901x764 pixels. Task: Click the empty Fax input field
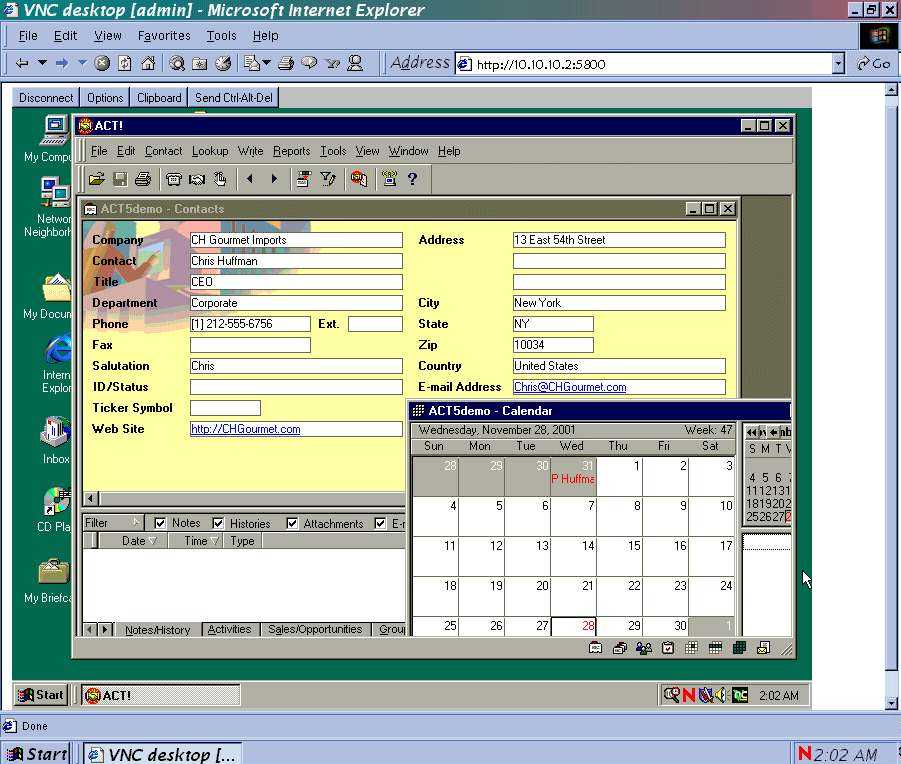[250, 345]
